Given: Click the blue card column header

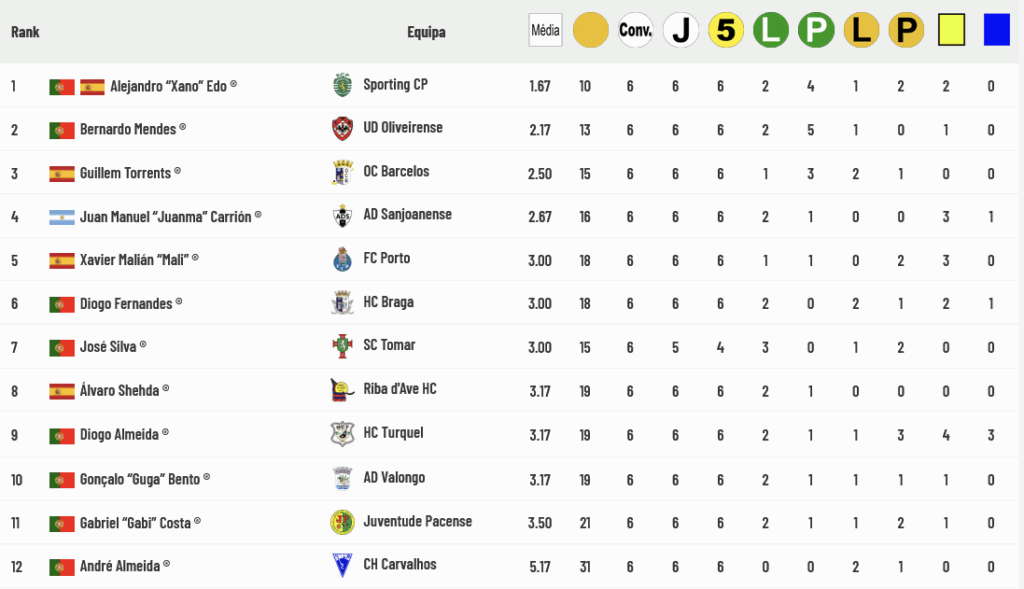Looking at the screenshot, I should click(996, 31).
